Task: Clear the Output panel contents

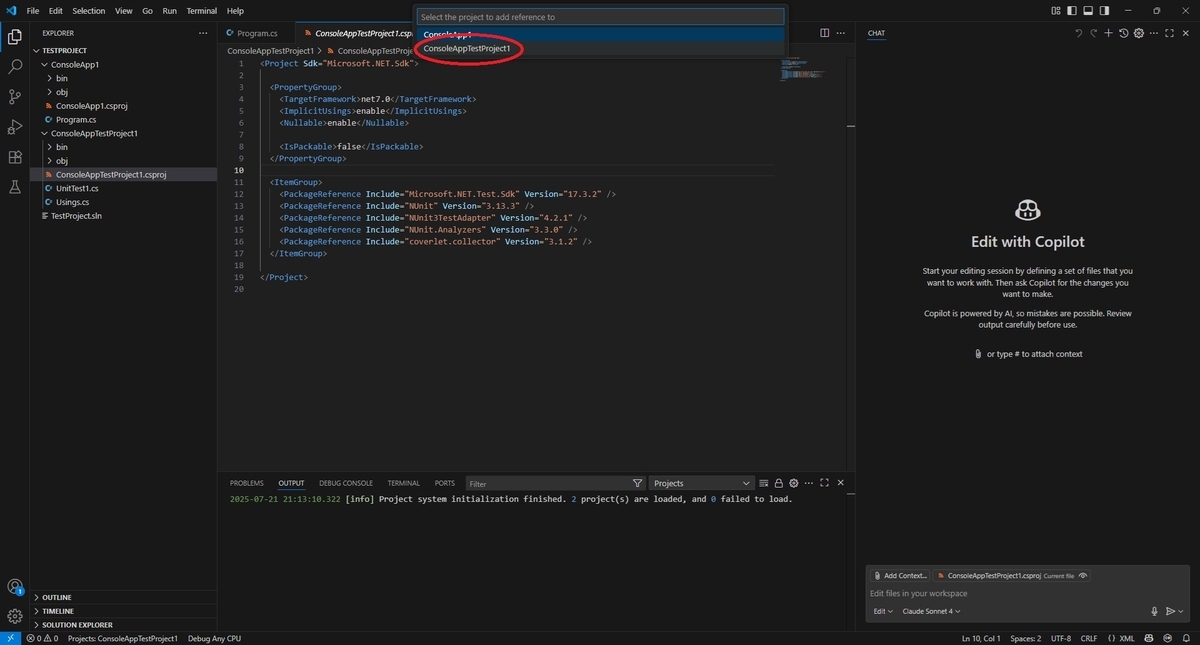Action: pos(764,483)
